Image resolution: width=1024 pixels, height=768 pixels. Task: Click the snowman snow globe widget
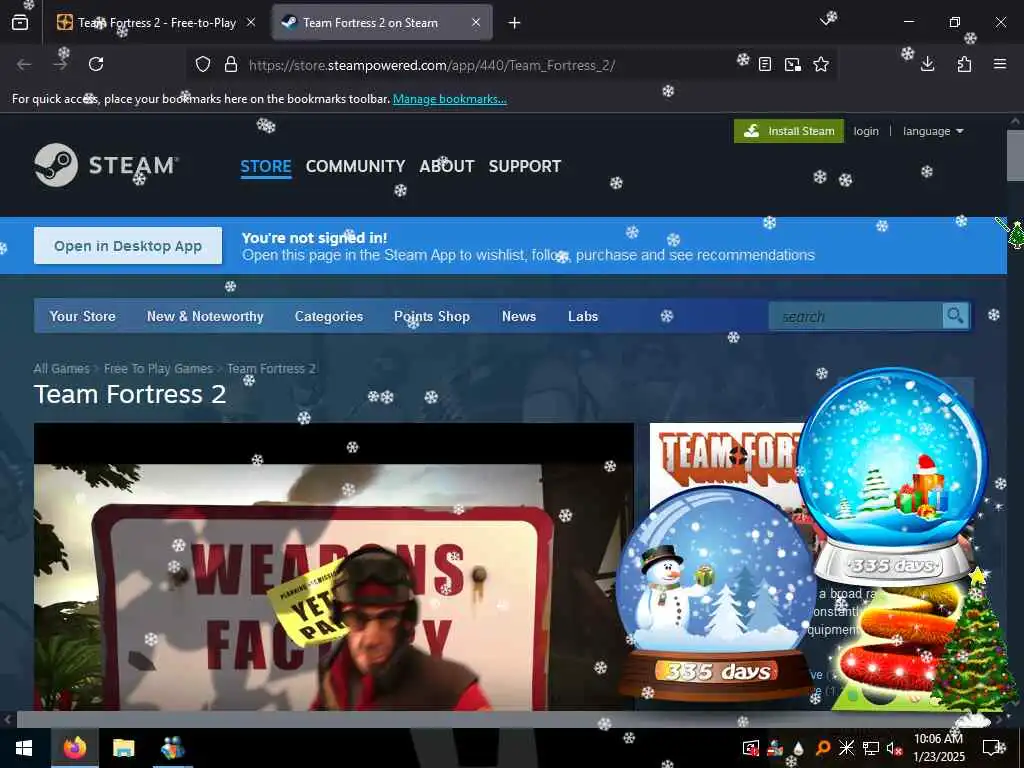point(716,594)
